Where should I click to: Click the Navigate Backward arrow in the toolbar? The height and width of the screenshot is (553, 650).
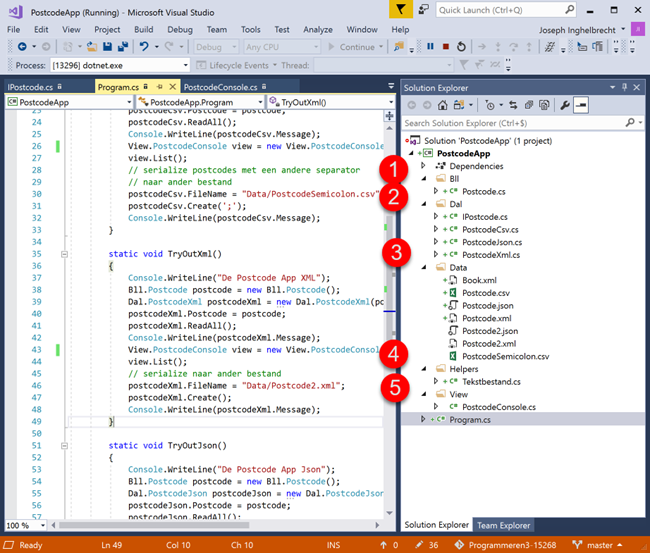point(22,47)
